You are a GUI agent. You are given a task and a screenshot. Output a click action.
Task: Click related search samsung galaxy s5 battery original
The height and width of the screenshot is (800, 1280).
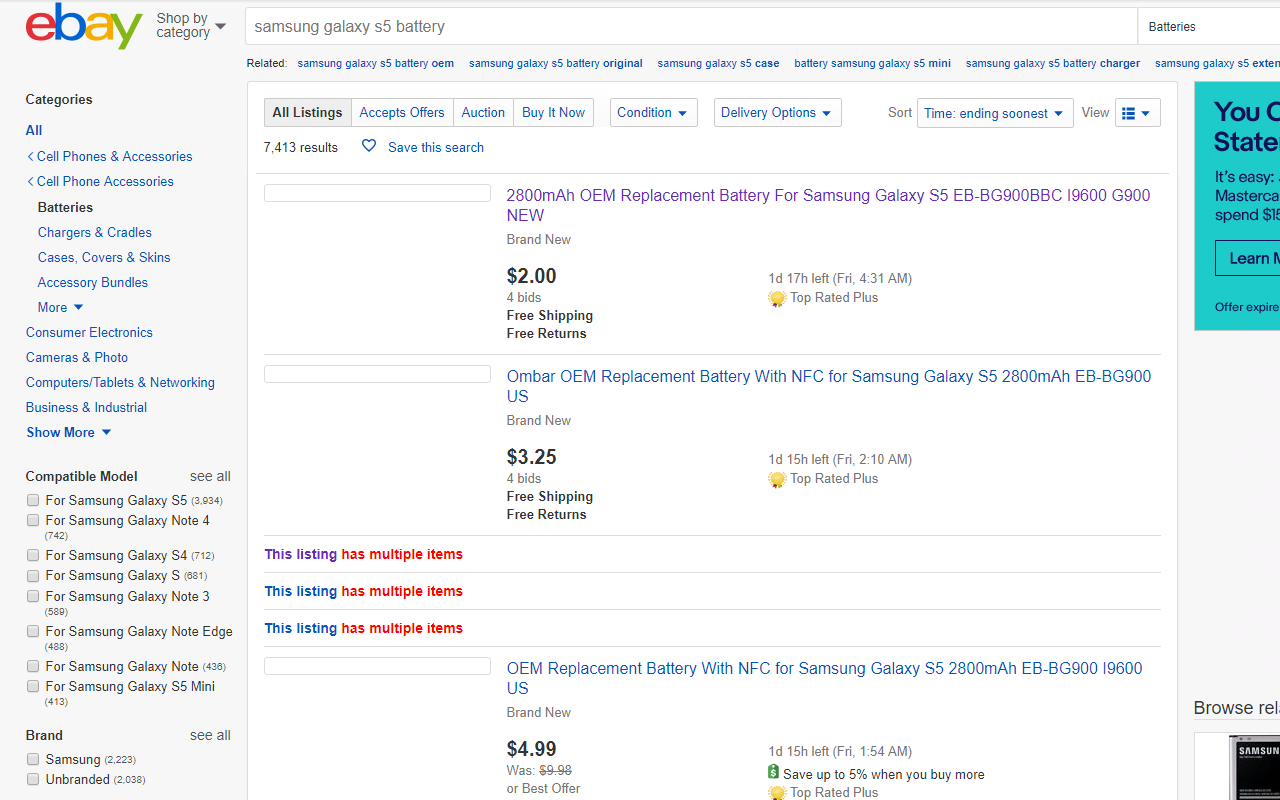tap(555, 63)
